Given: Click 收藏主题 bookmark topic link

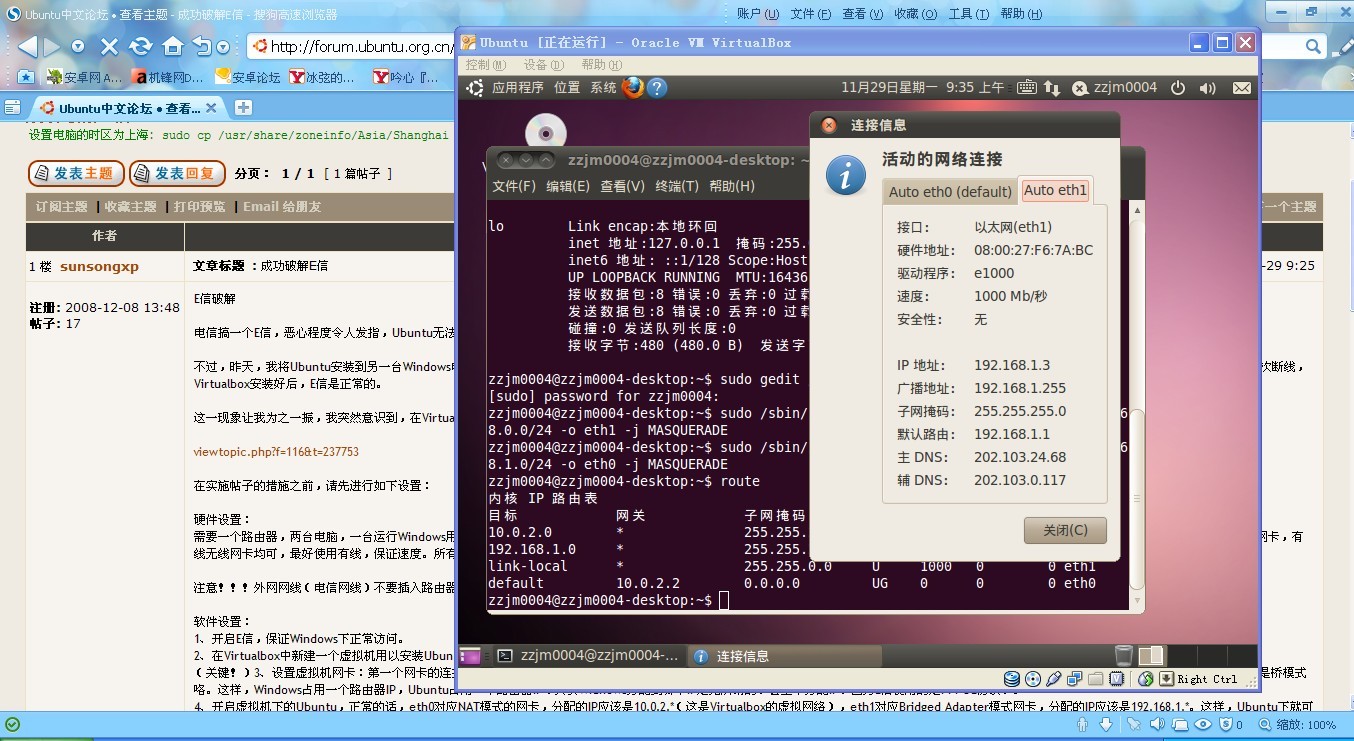Looking at the screenshot, I should pyautogui.click(x=131, y=207).
